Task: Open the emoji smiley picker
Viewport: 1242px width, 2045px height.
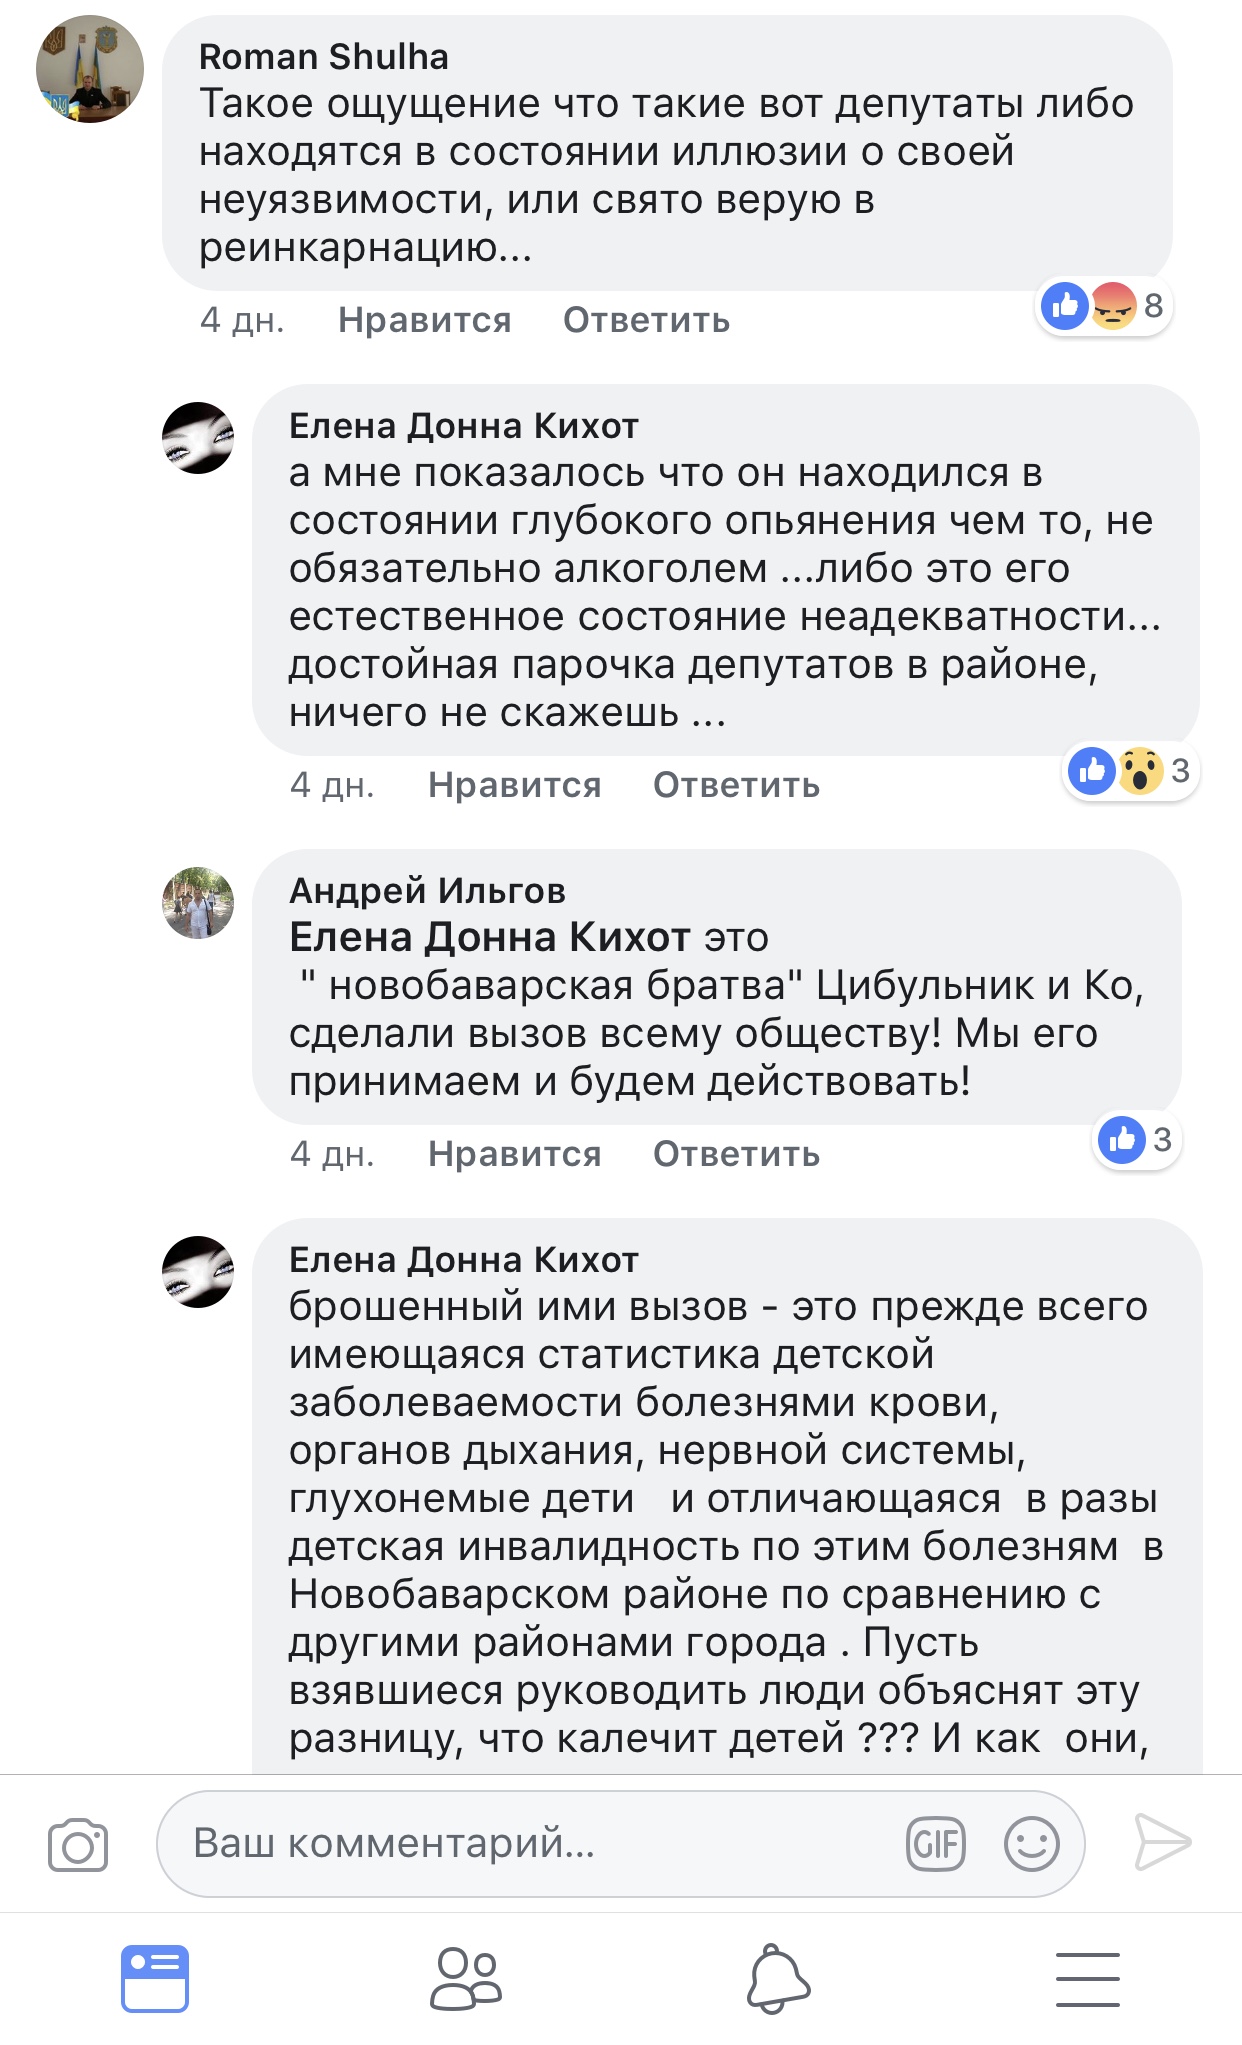Action: (x=1031, y=1843)
